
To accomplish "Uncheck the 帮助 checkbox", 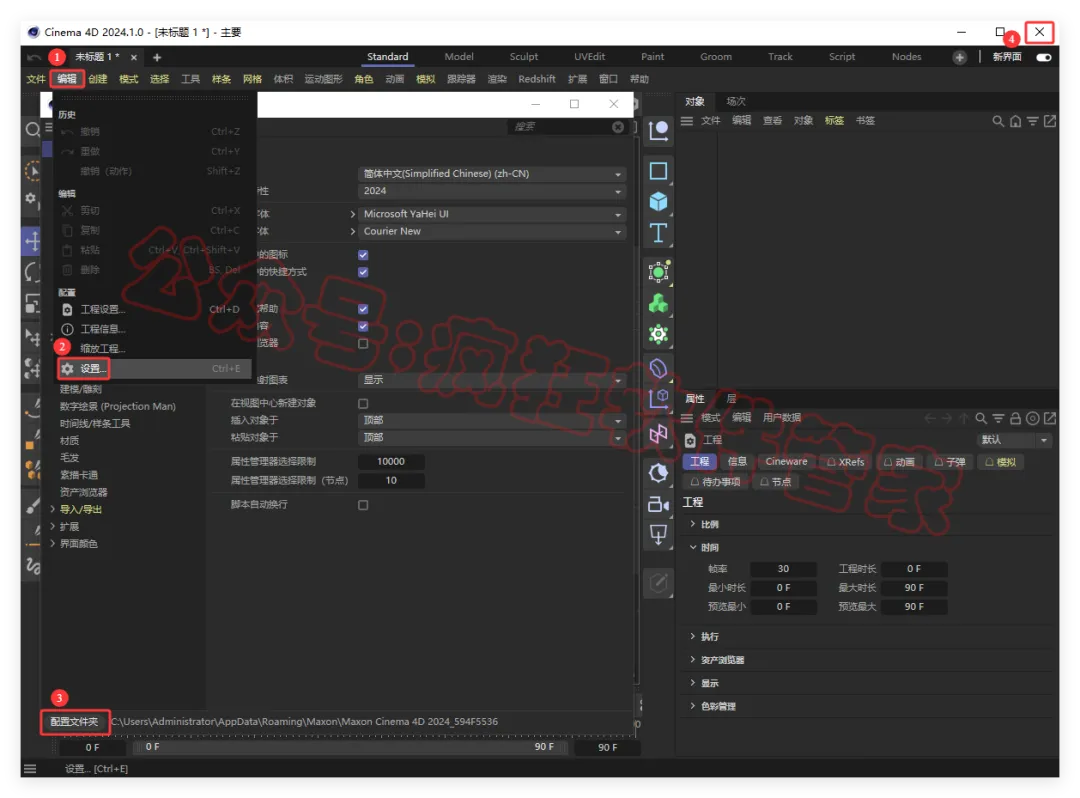I will [x=363, y=309].
